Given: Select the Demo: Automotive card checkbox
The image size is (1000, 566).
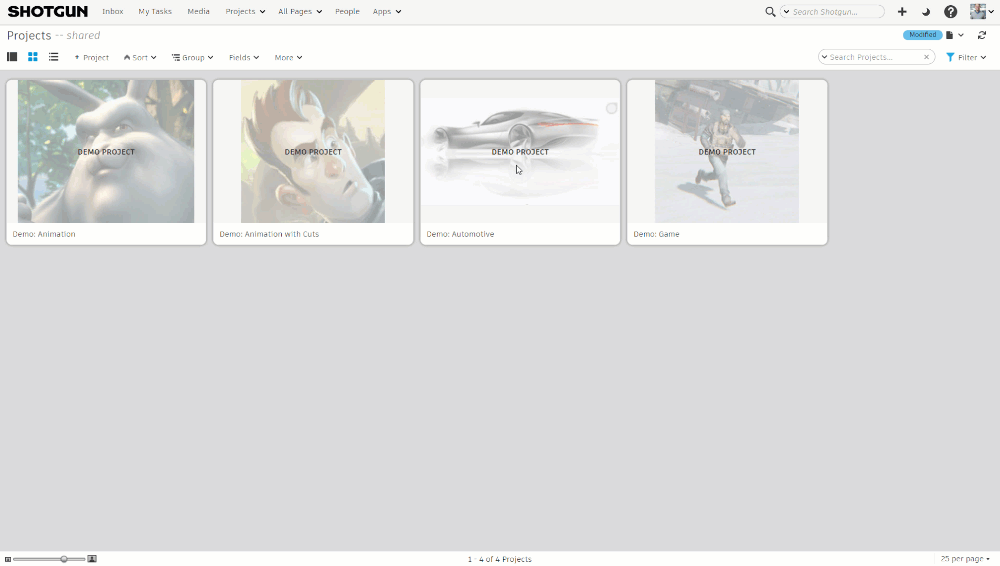Looking at the screenshot, I should 611,108.
